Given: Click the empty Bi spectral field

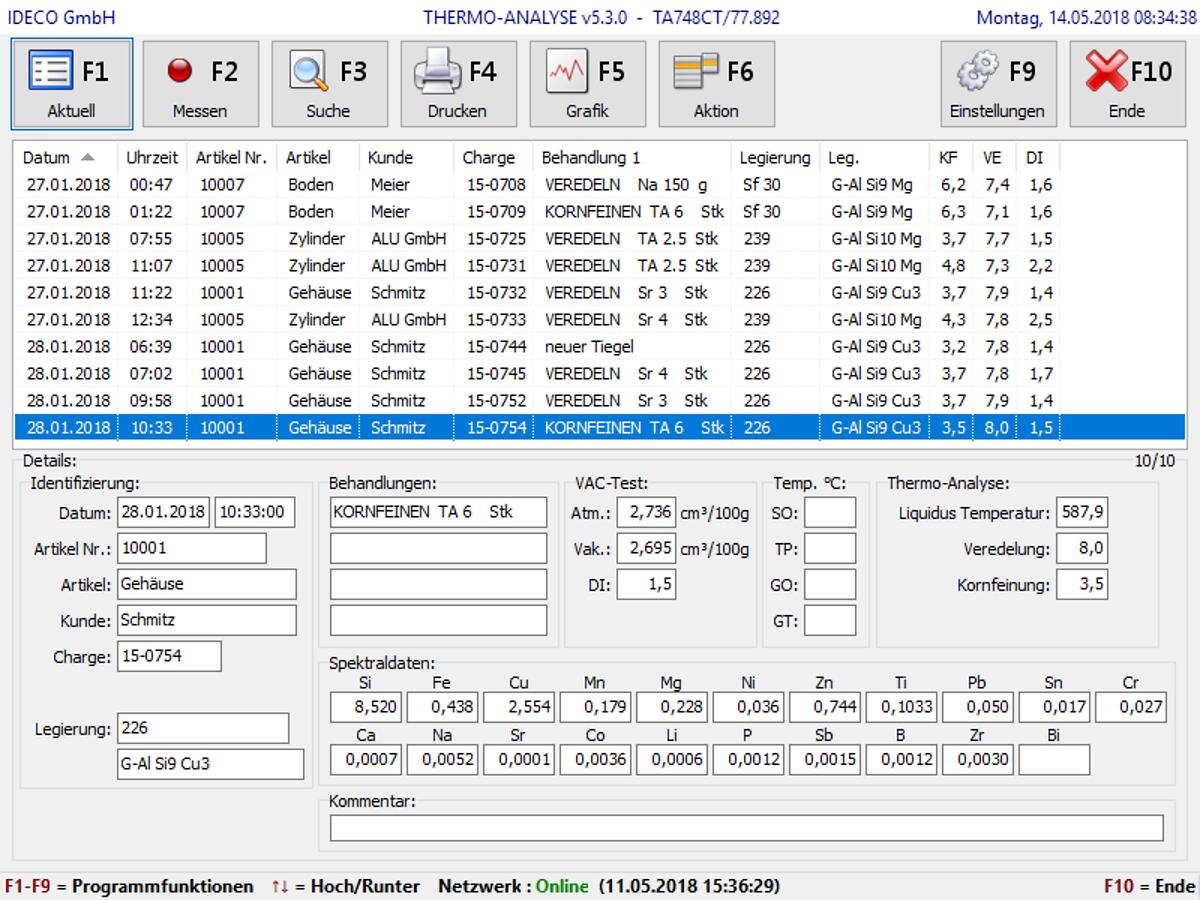Looking at the screenshot, I should pyautogui.click(x=1054, y=760).
